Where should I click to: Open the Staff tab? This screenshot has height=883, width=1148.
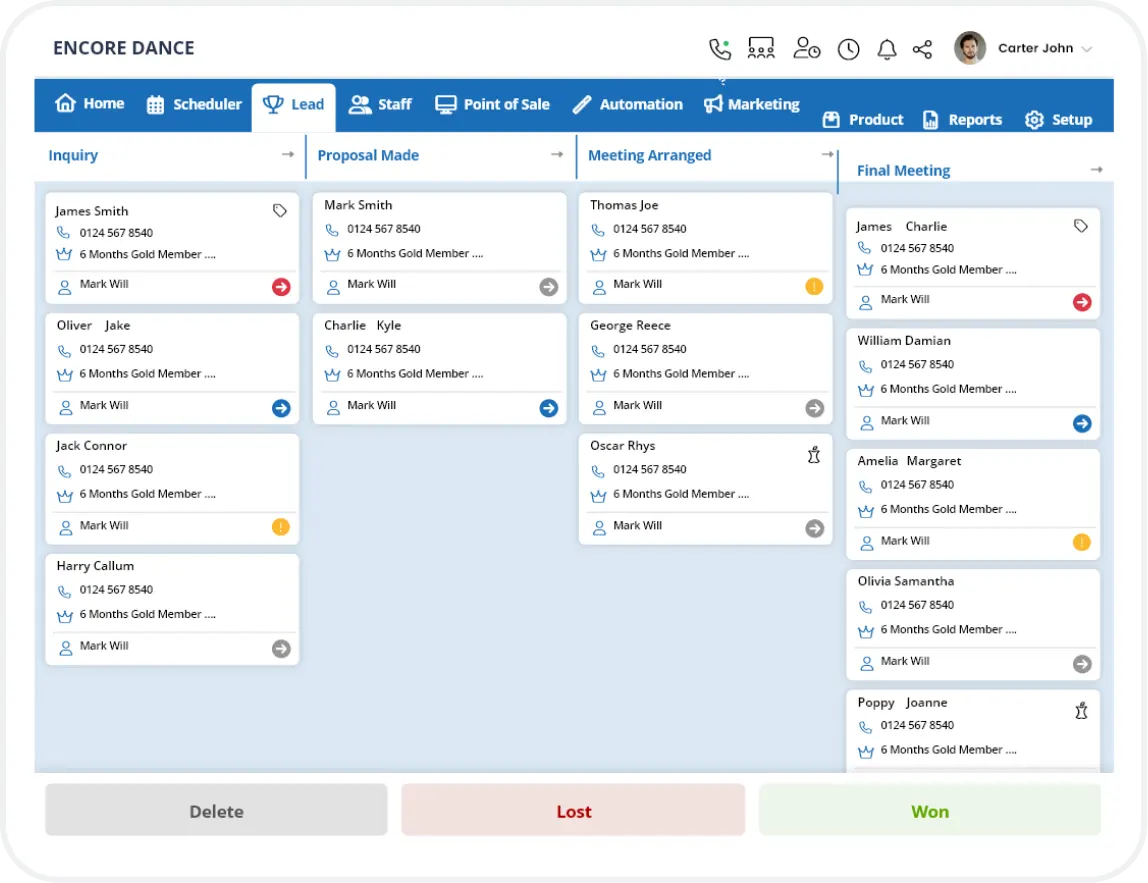click(x=380, y=105)
